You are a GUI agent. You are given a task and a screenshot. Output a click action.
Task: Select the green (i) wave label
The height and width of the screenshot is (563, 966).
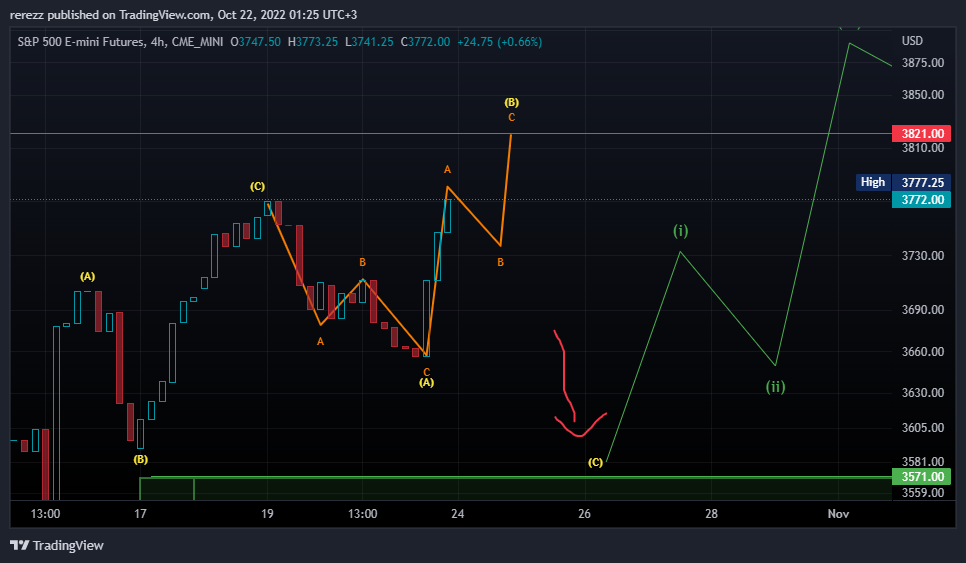681,231
